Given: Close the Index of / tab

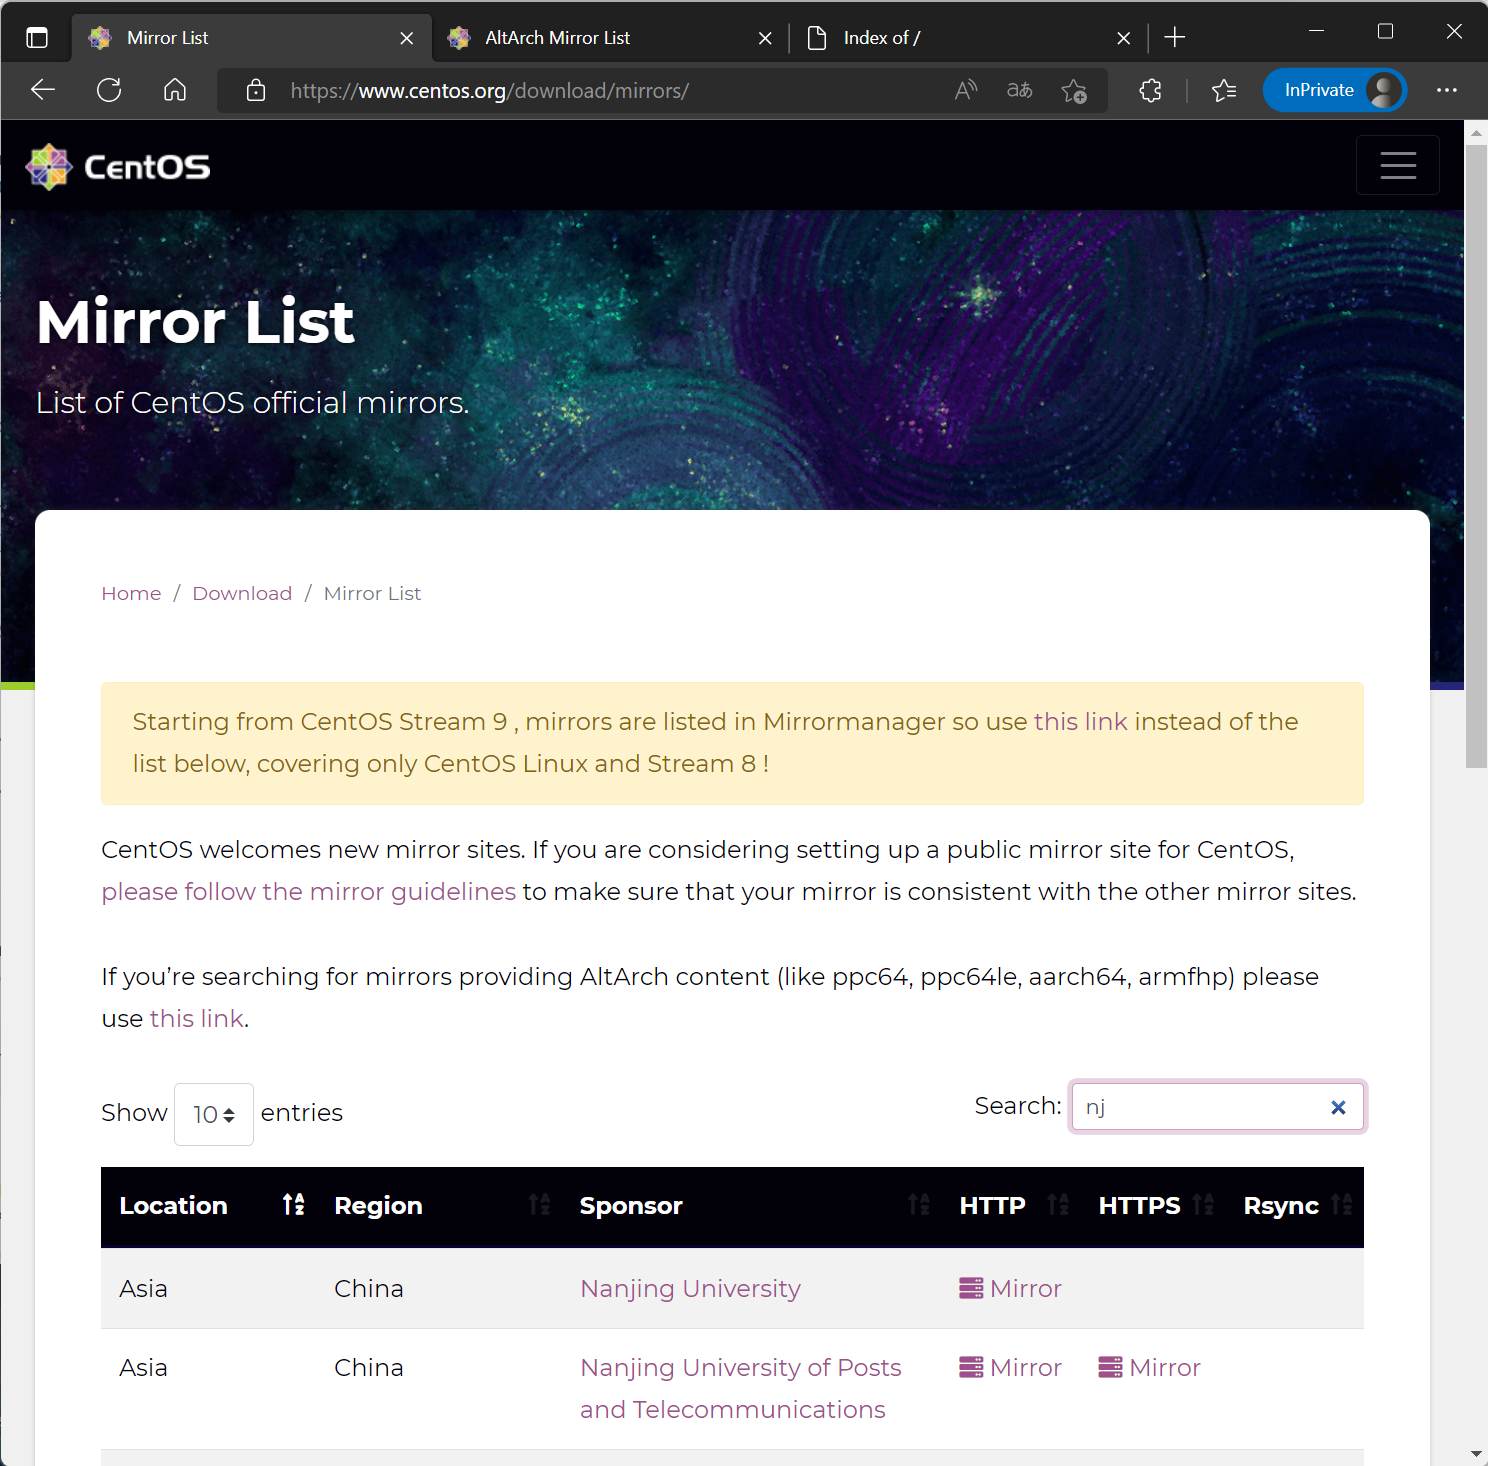Looking at the screenshot, I should [x=1124, y=38].
